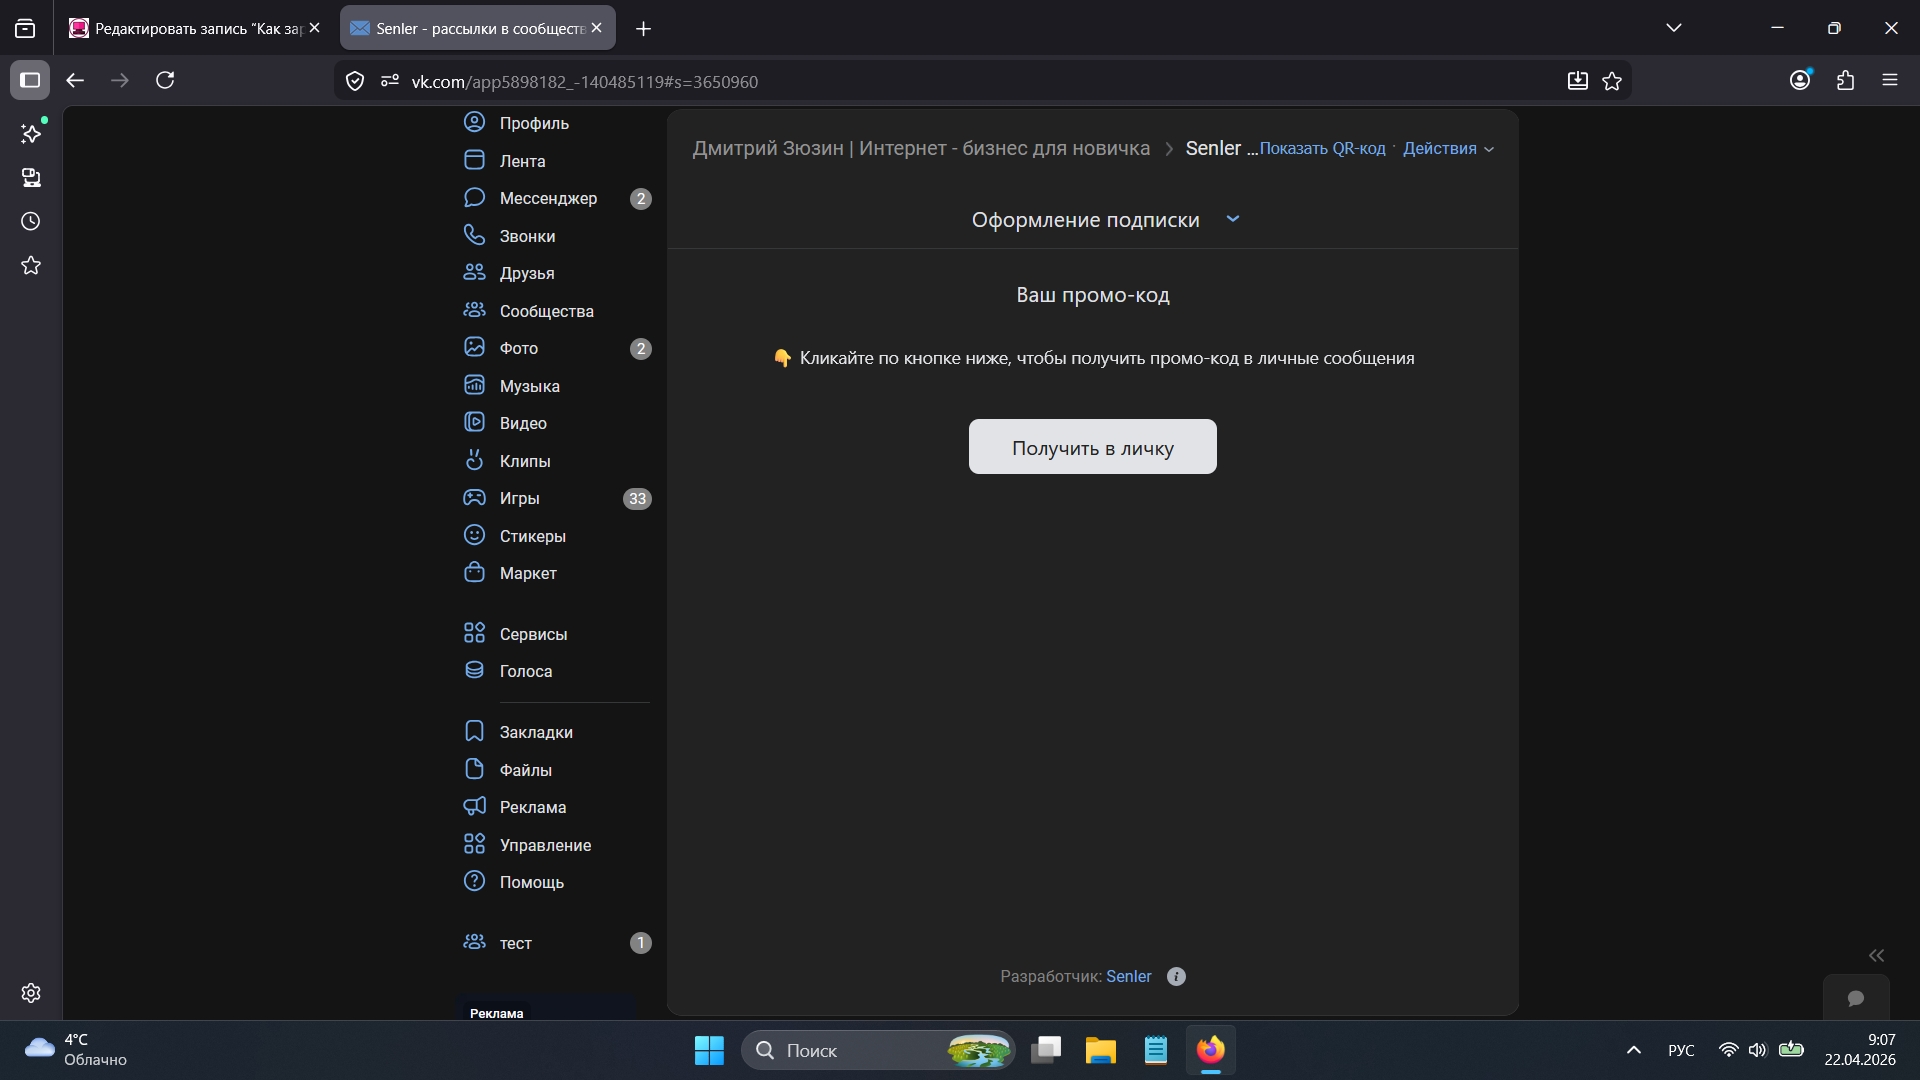
Task: Click the Клипы hand icon
Action: pos(474,460)
